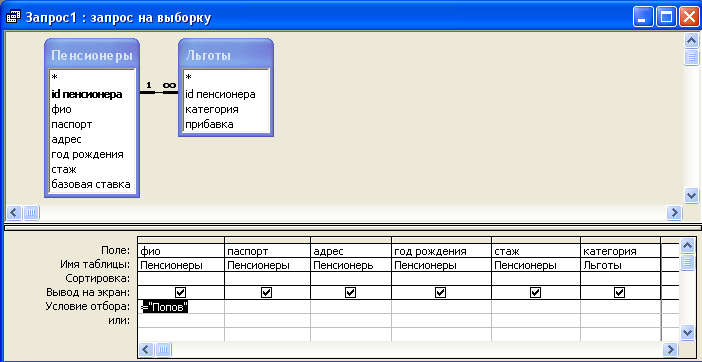
Task: Click the паспорт cell in Поле row
Action: click(x=267, y=251)
